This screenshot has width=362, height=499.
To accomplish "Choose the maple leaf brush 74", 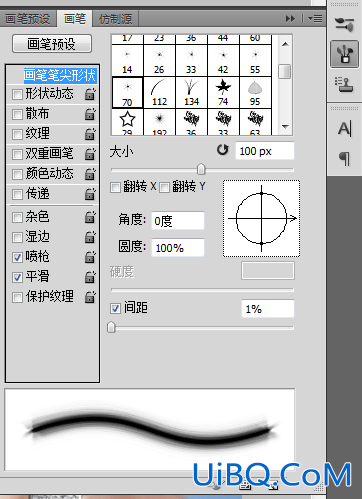I will click(x=223, y=93).
